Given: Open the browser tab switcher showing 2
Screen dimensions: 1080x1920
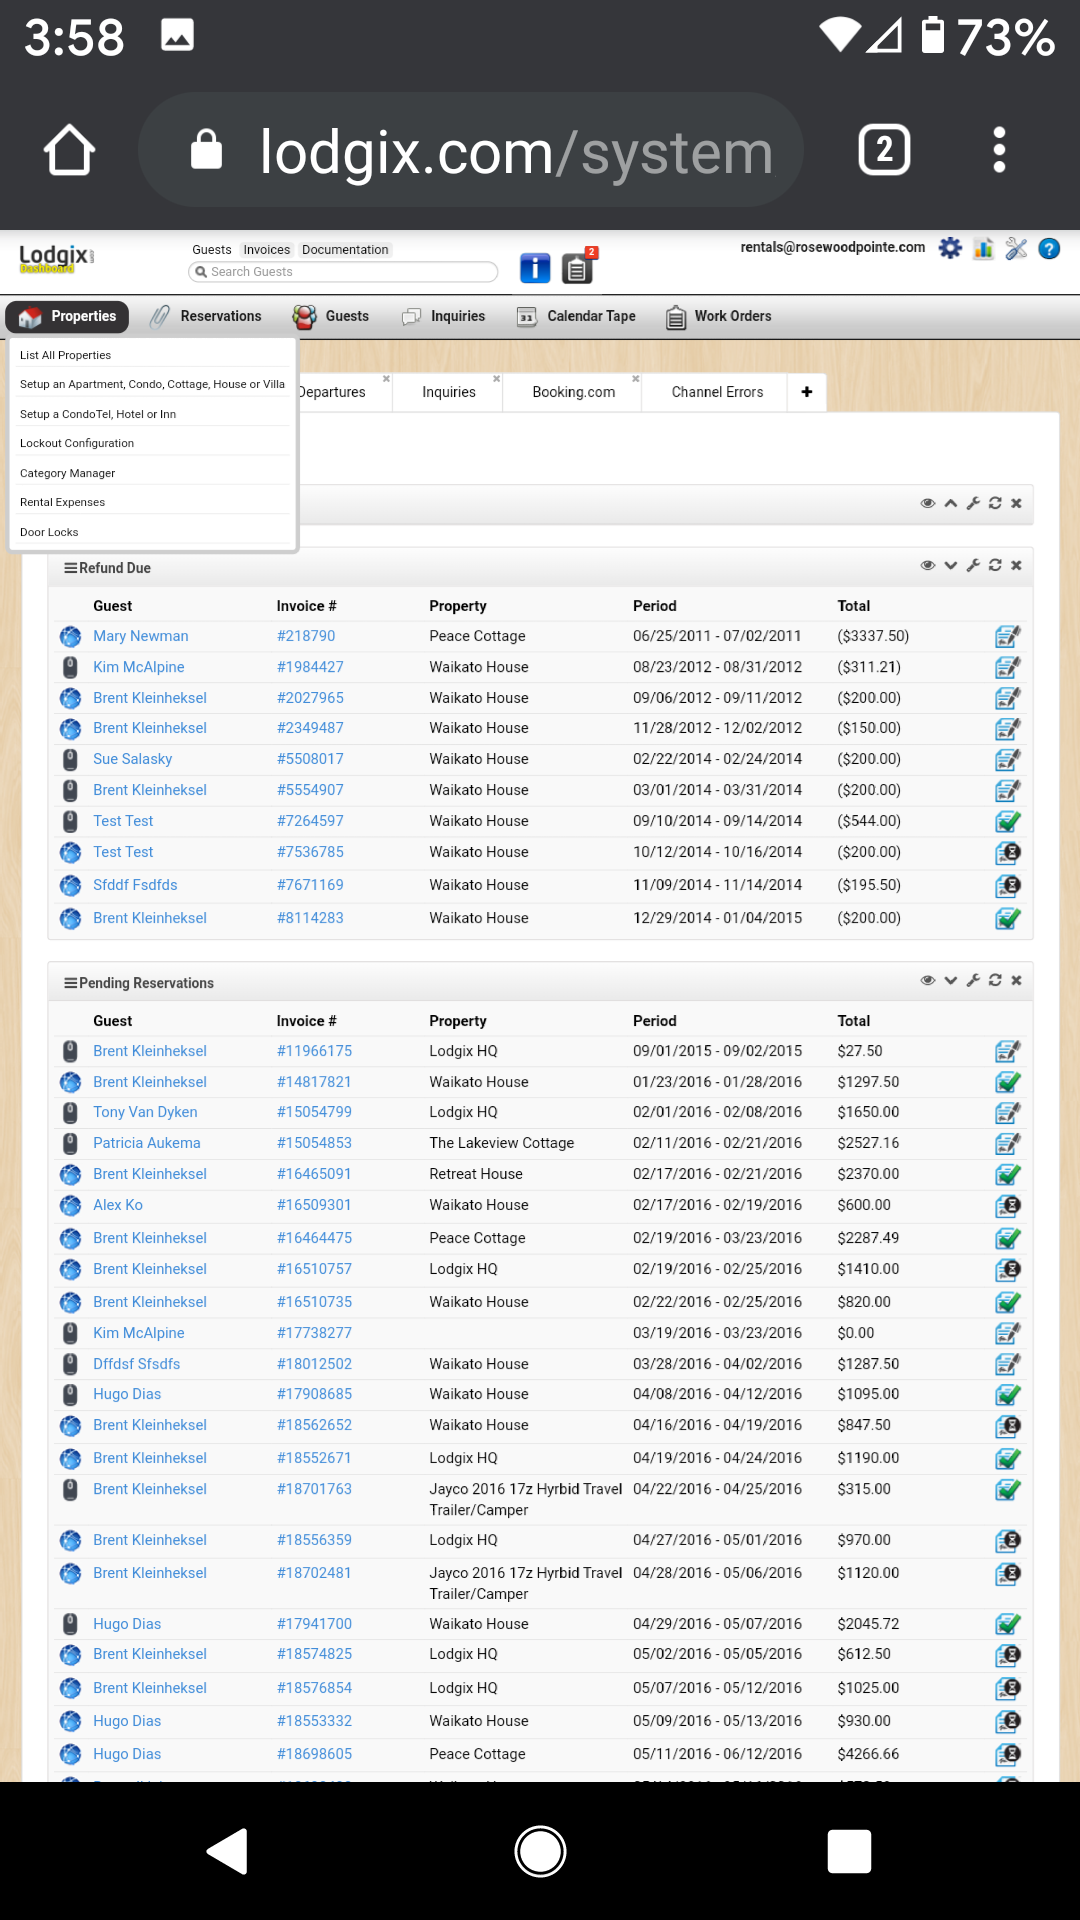Looking at the screenshot, I should coord(884,150).
